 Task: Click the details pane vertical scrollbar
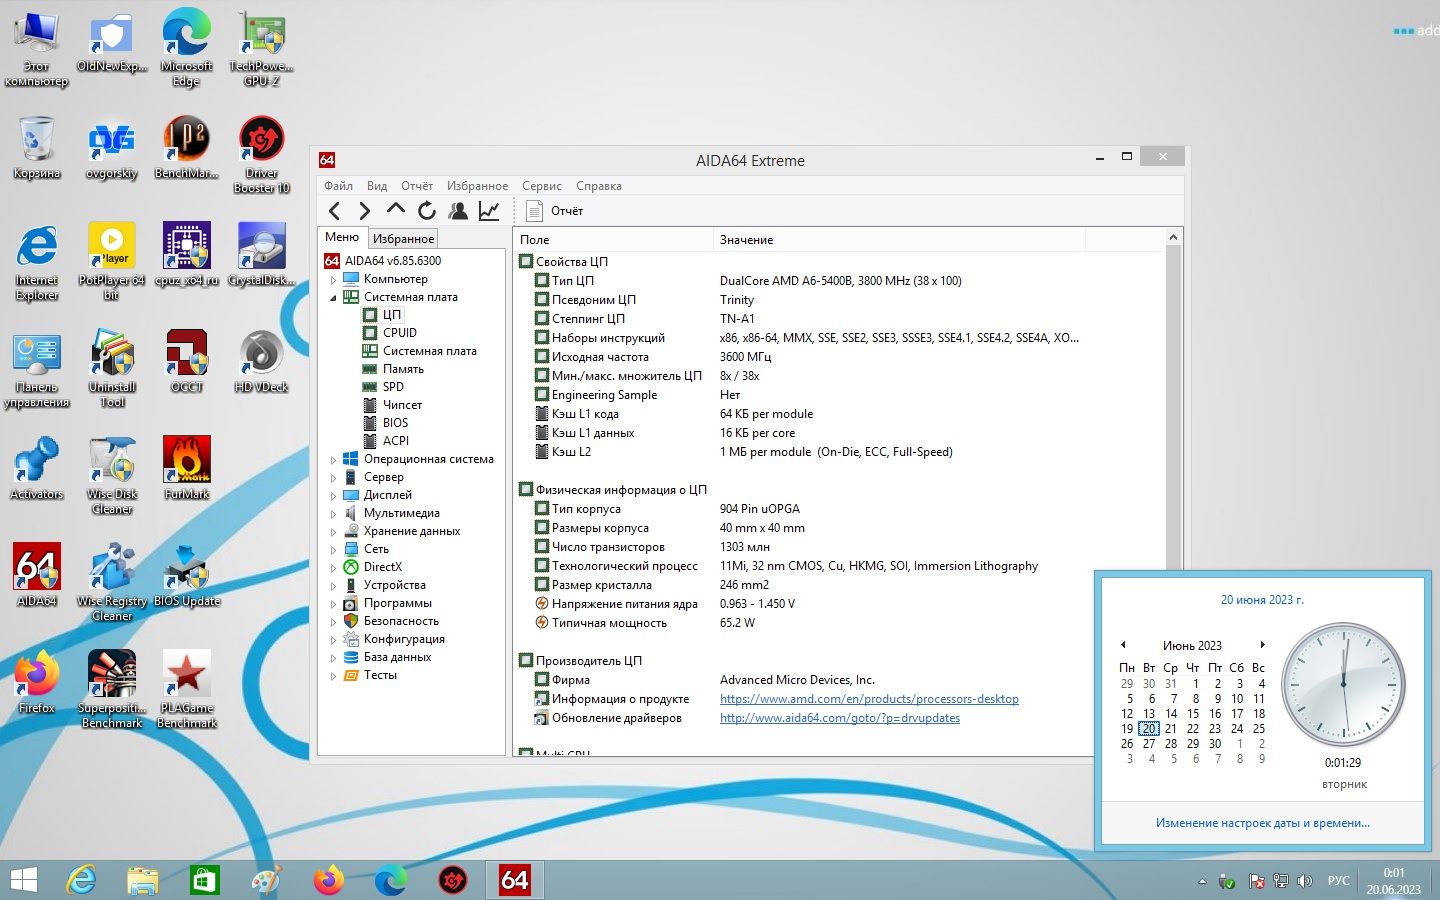pyautogui.click(x=1174, y=490)
